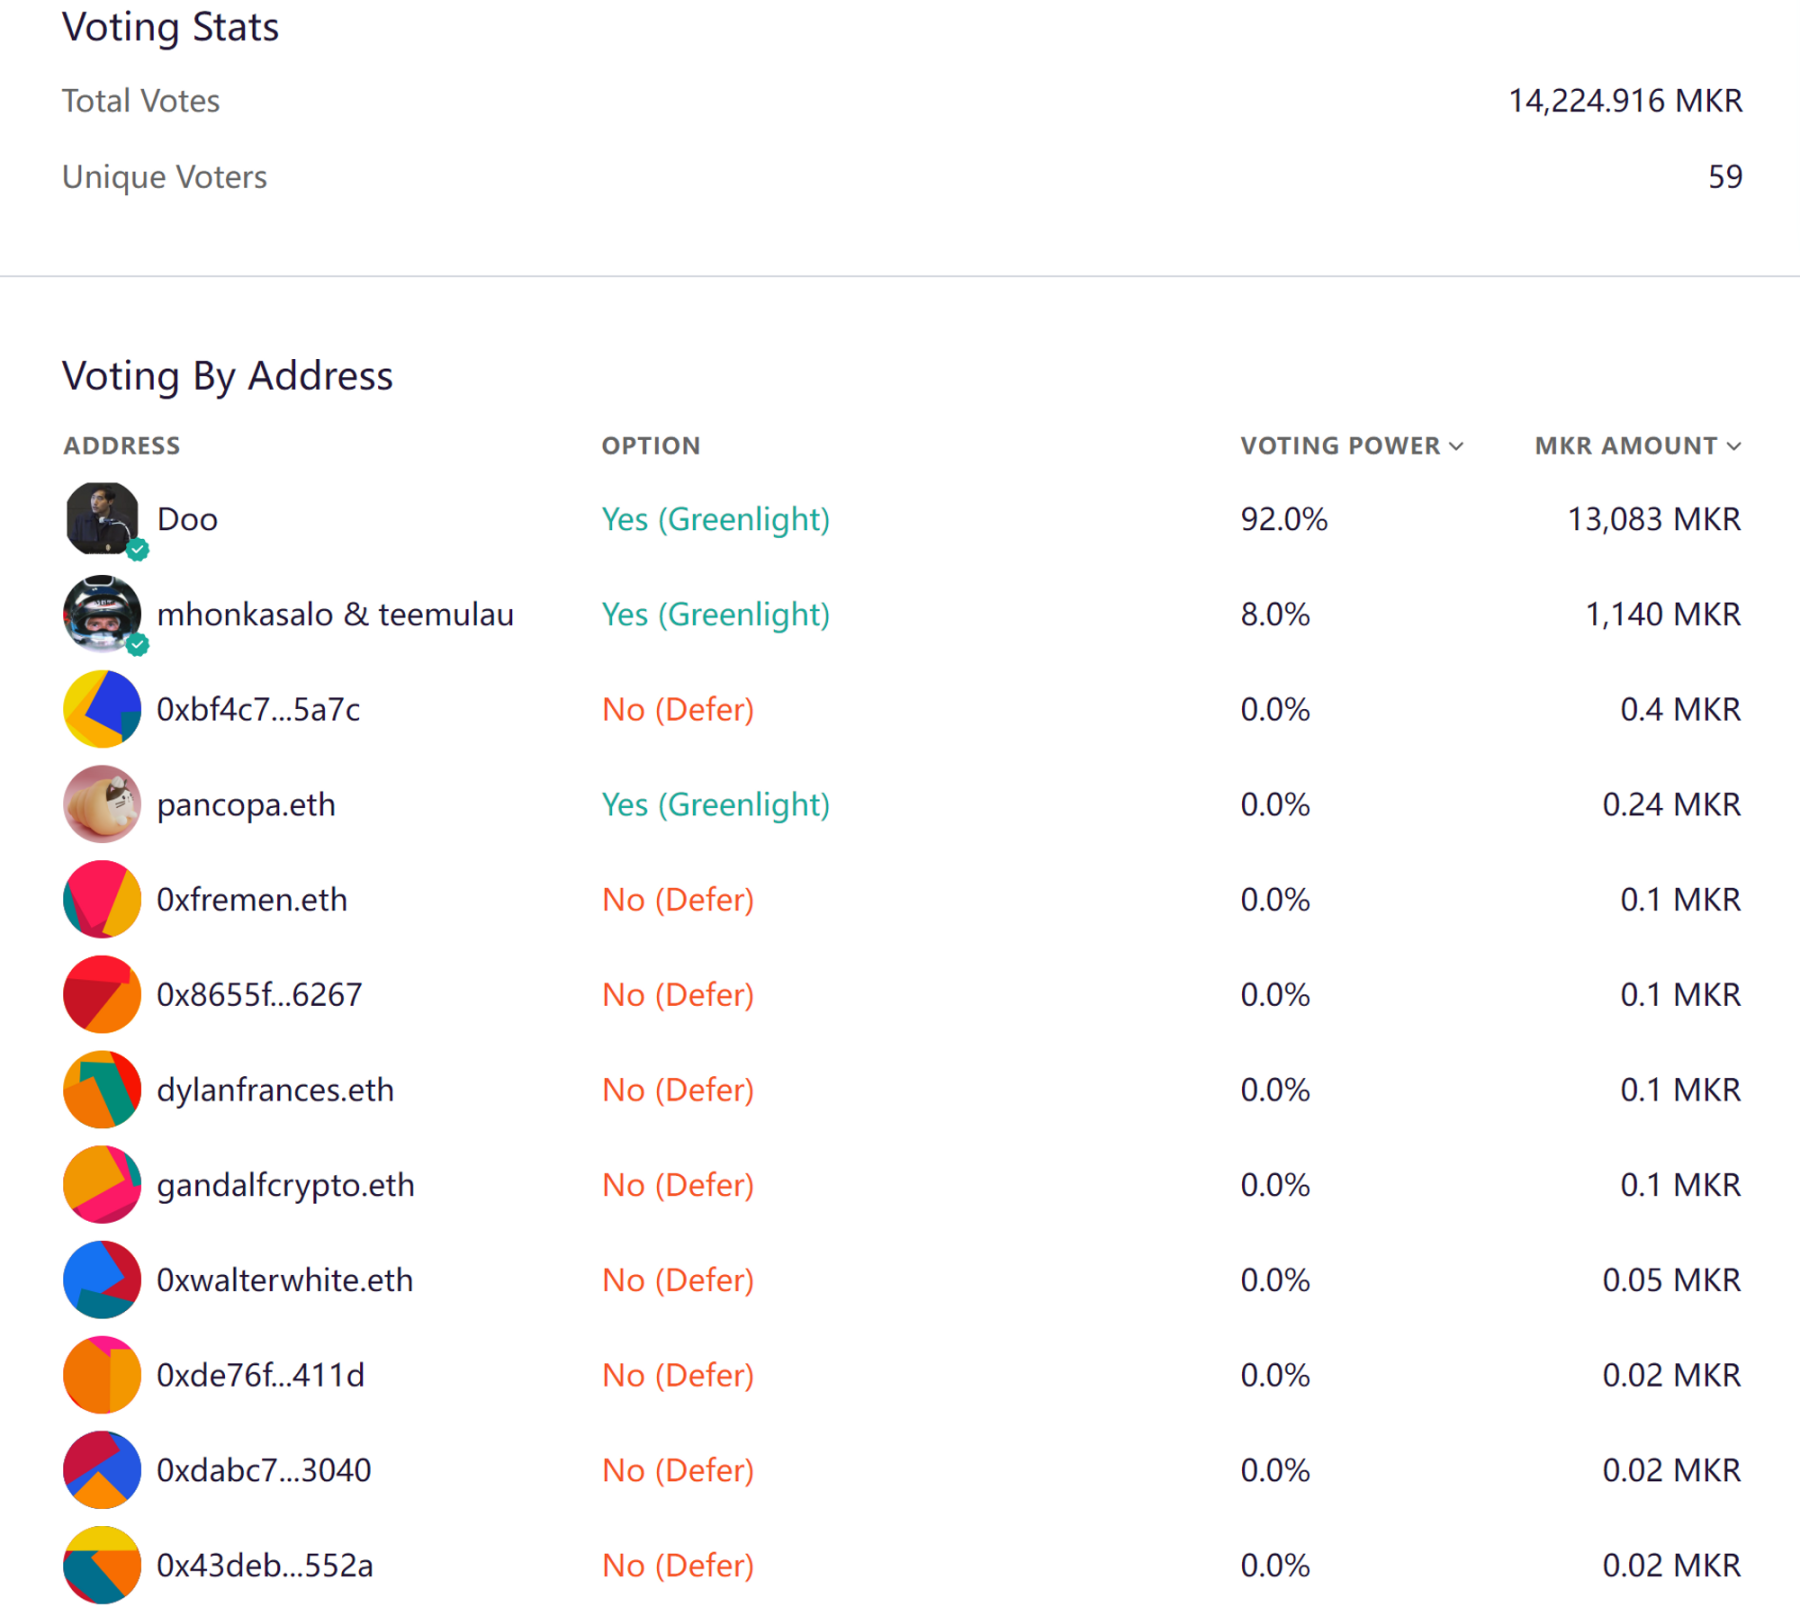Click the avatar for 0xbf4c7...5a7c
The image size is (1800, 1607).
101,708
